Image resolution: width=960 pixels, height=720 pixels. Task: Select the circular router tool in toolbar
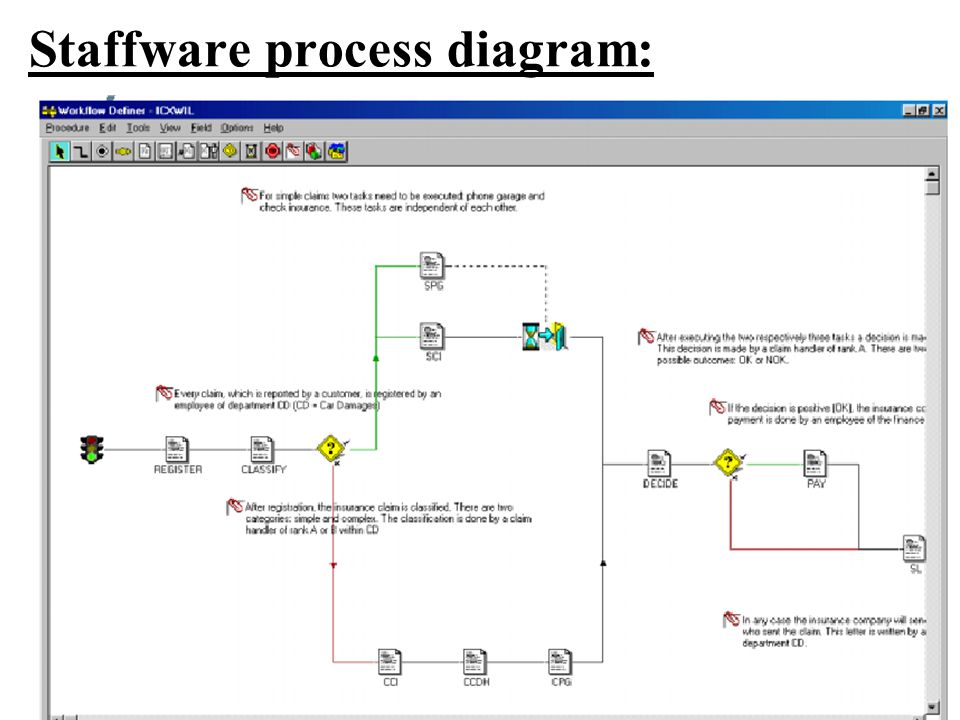coord(102,151)
